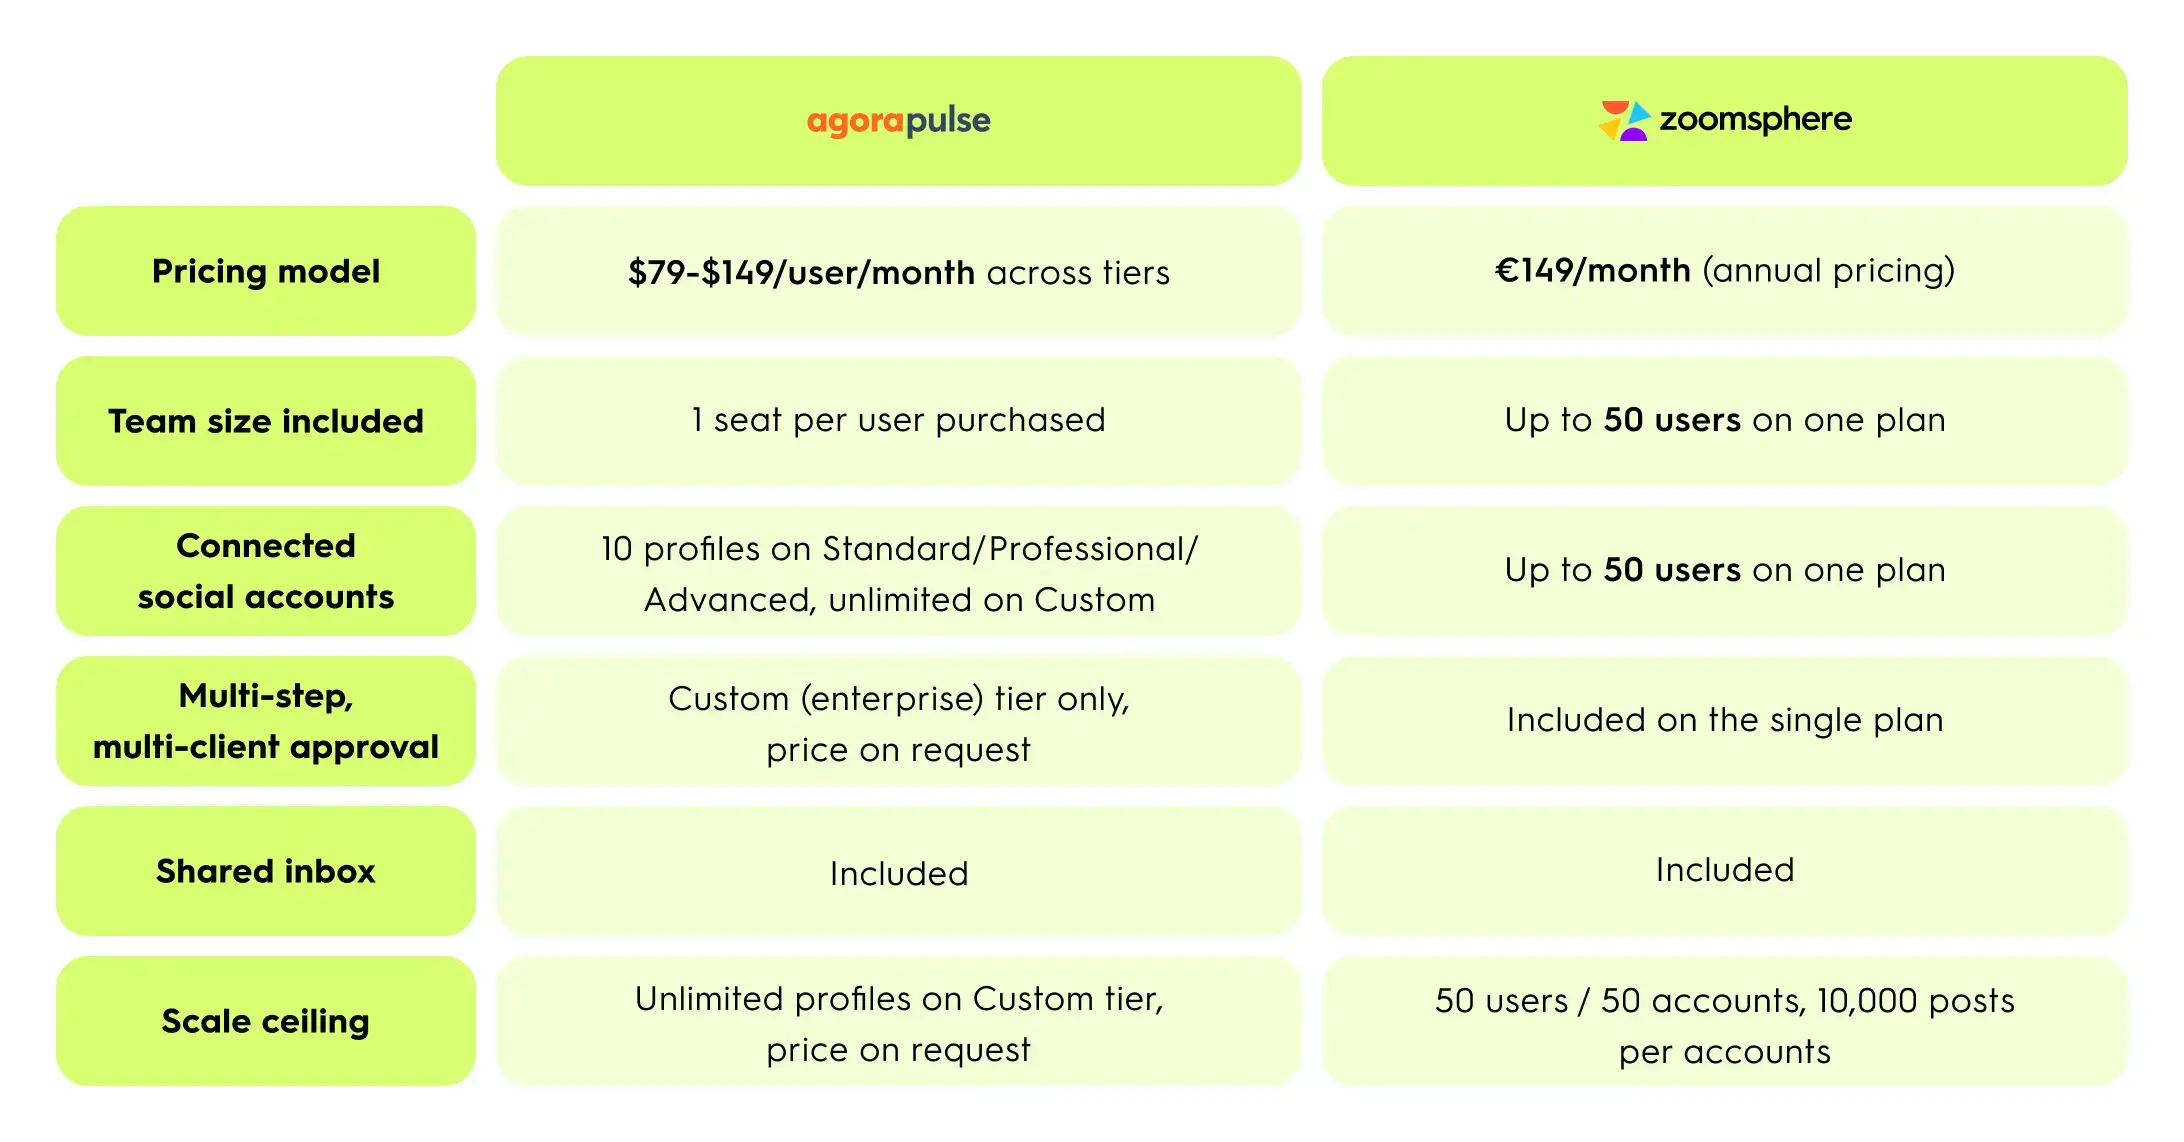The image size is (2184, 1142).
Task: Click the €149/month annual pricing cell
Action: coord(1725,271)
